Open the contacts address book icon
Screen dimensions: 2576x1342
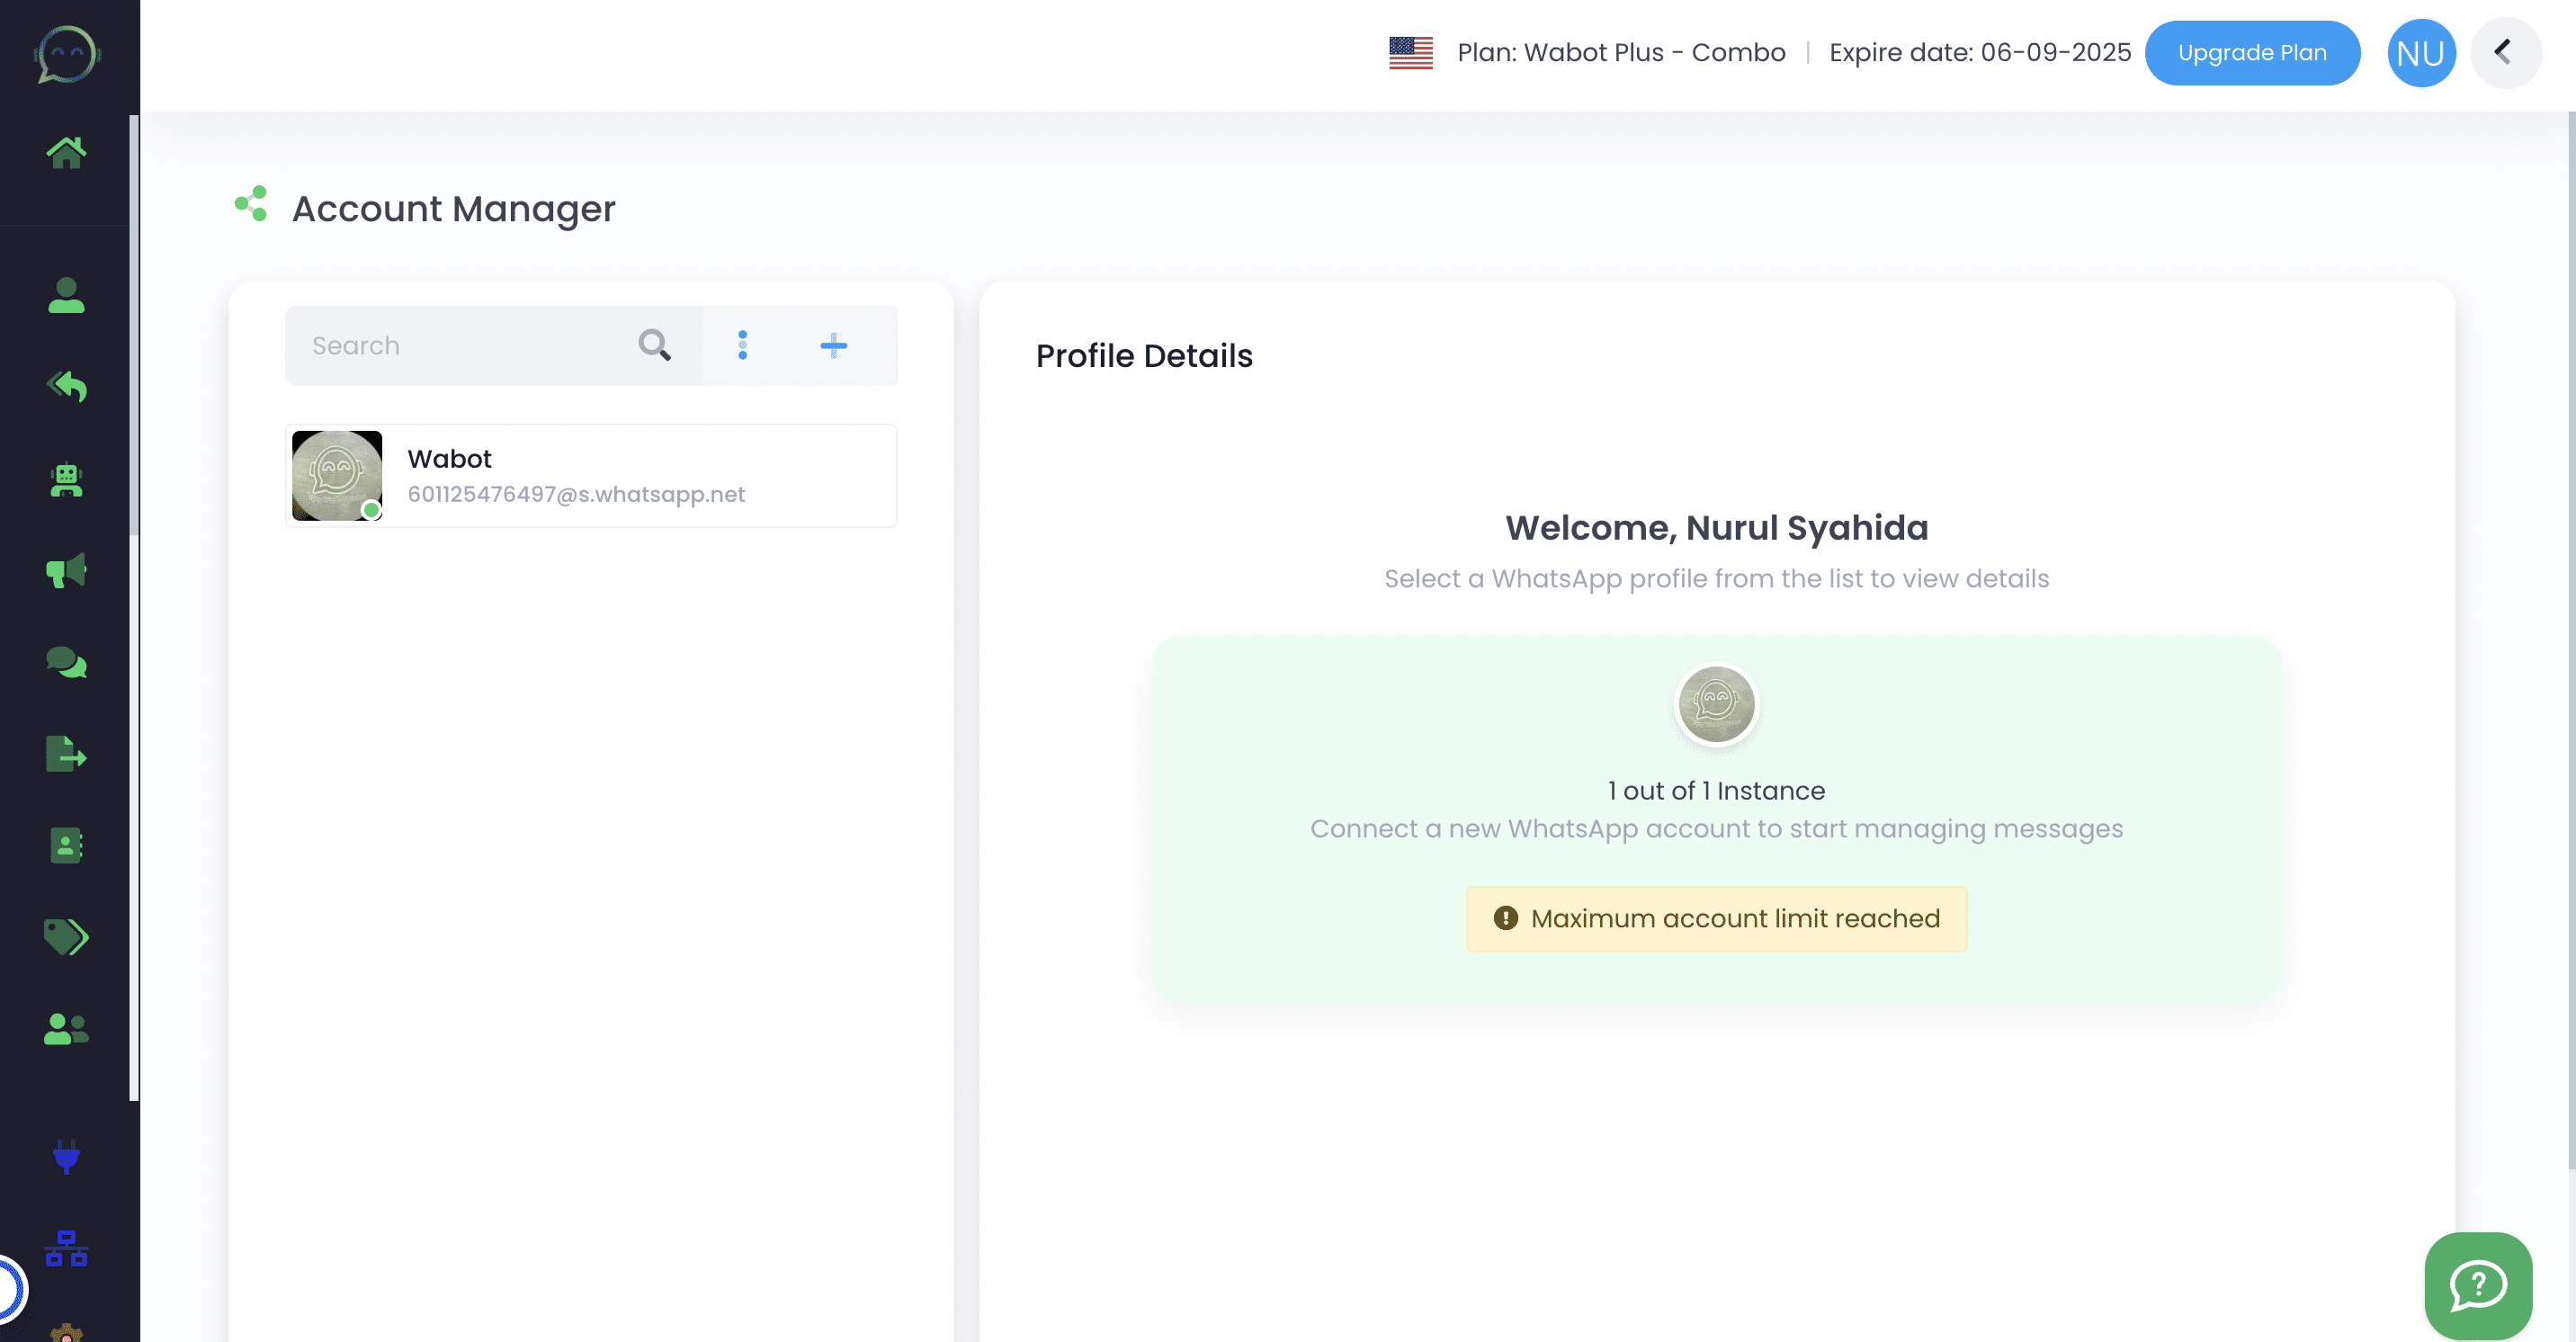click(66, 846)
